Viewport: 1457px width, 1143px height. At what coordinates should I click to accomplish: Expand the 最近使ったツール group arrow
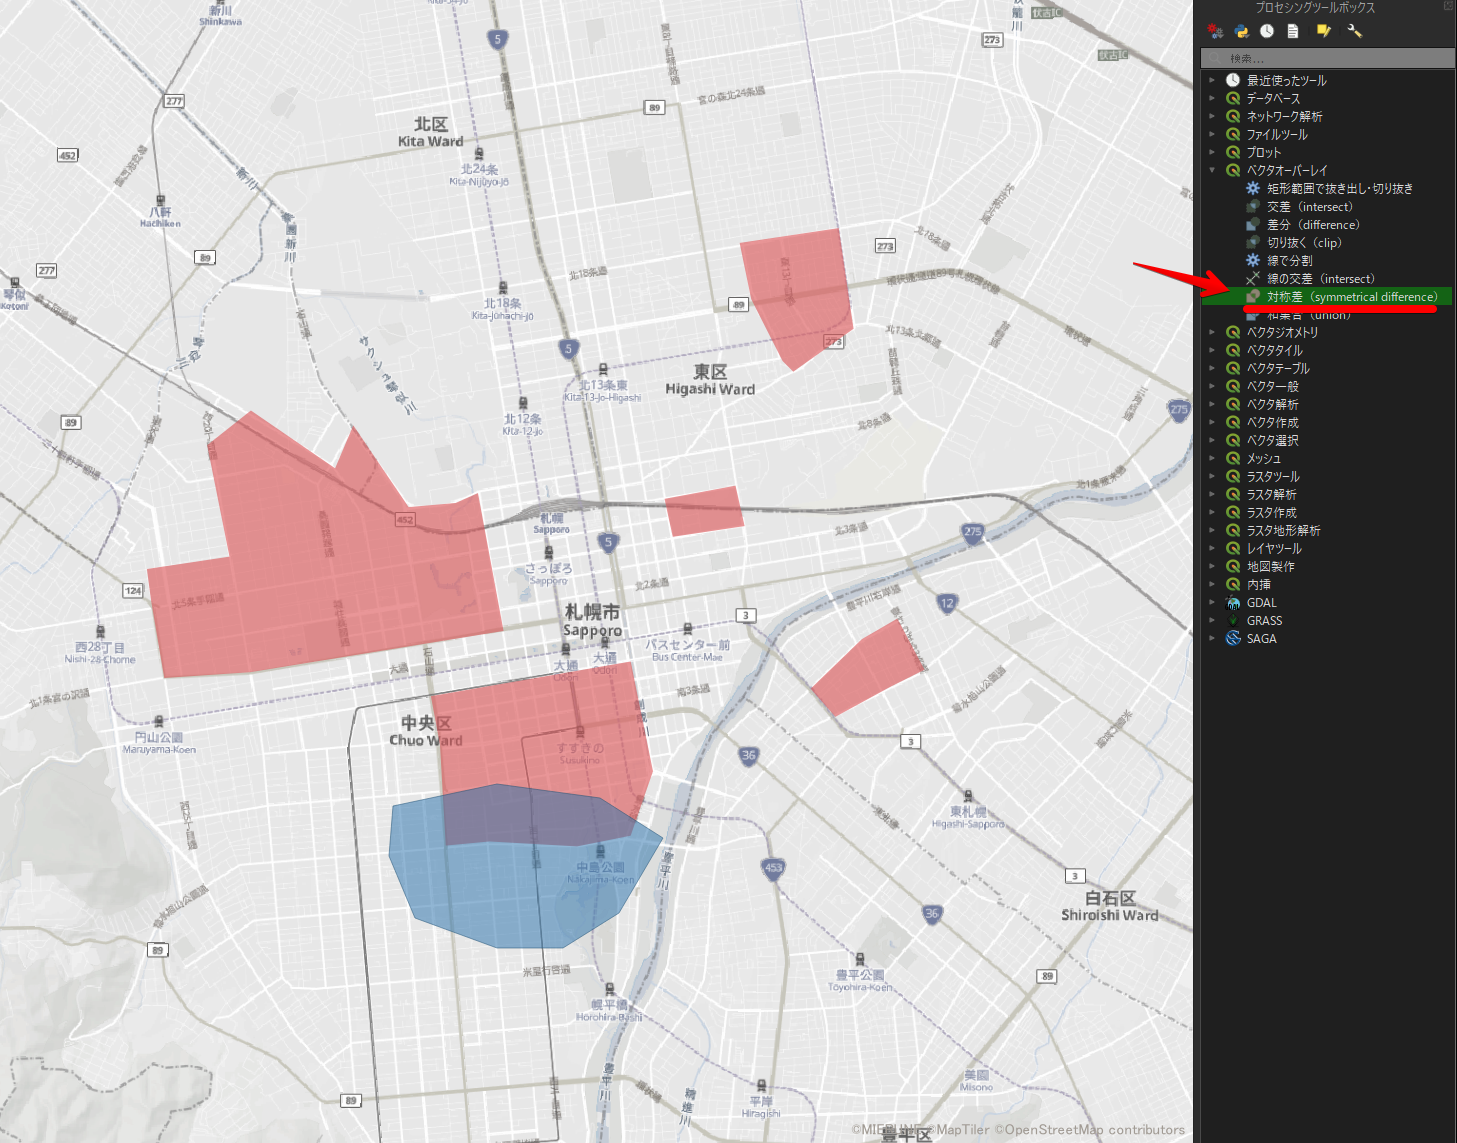pyautogui.click(x=1213, y=80)
